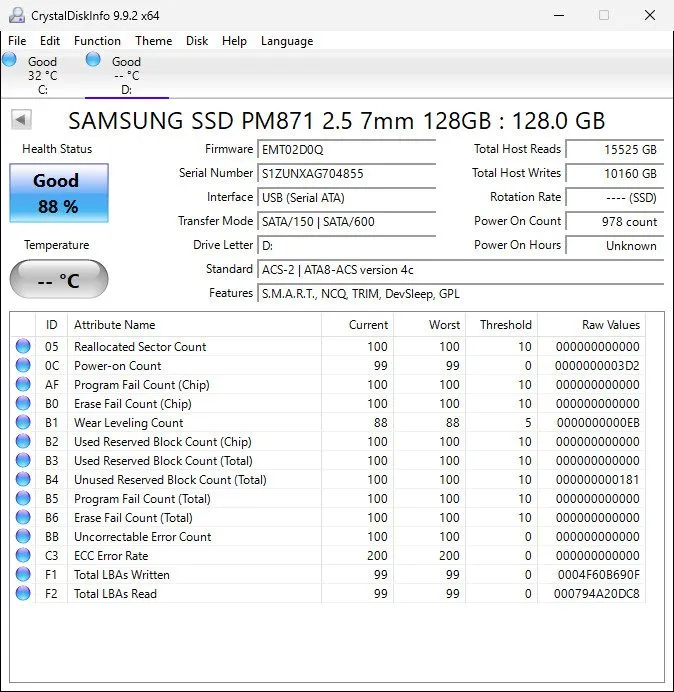Screen dimensions: 674x692
Task: Click the status orb for Wear Leveling Count
Action: [x=23, y=422]
